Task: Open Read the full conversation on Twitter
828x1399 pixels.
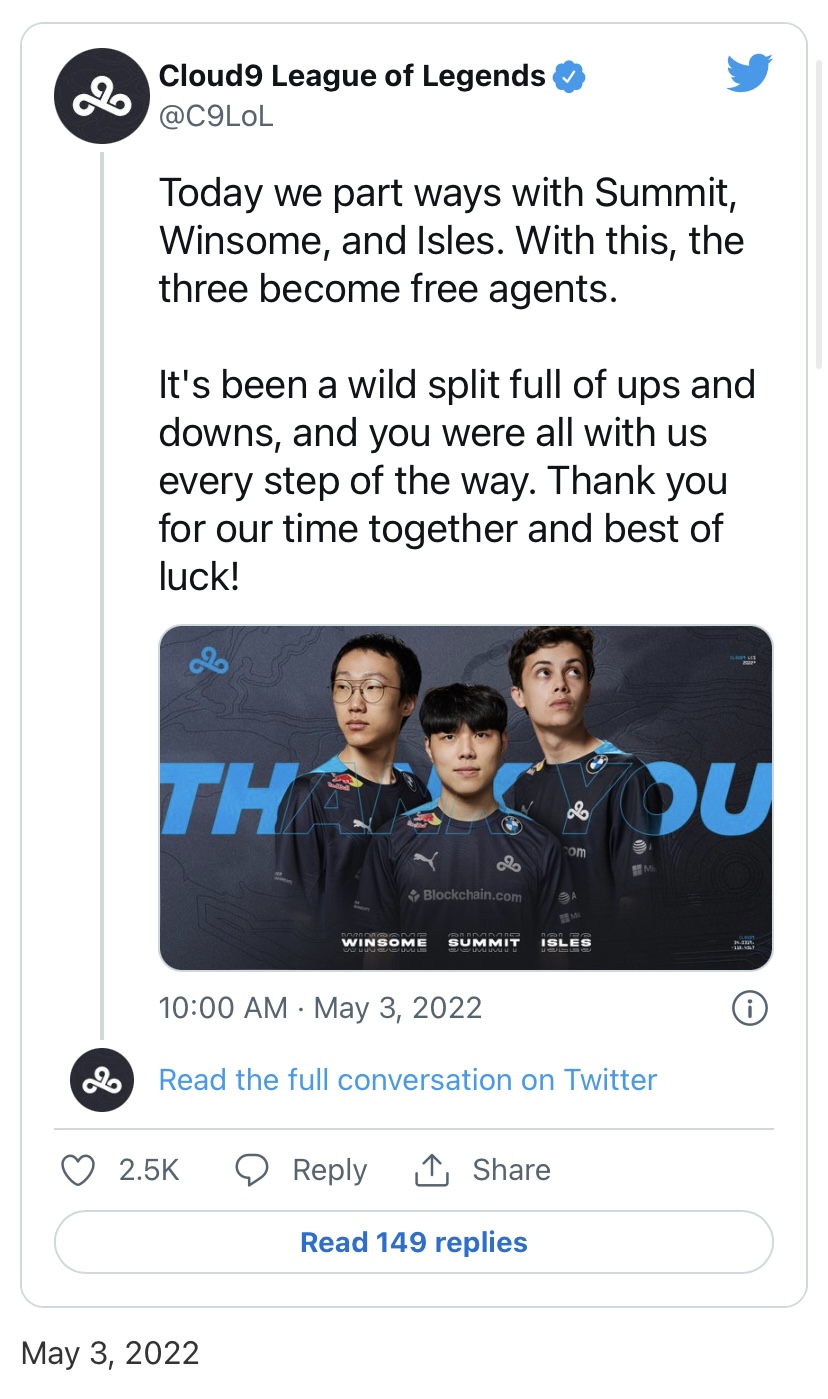Action: (x=408, y=1080)
